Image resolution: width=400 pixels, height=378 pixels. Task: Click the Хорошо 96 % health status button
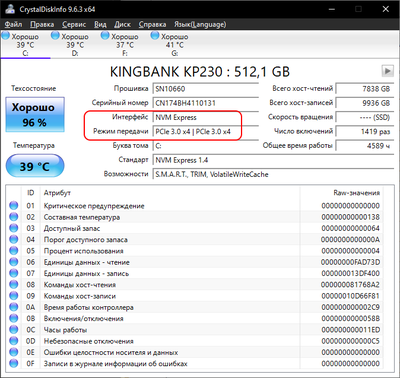[x=35, y=115]
